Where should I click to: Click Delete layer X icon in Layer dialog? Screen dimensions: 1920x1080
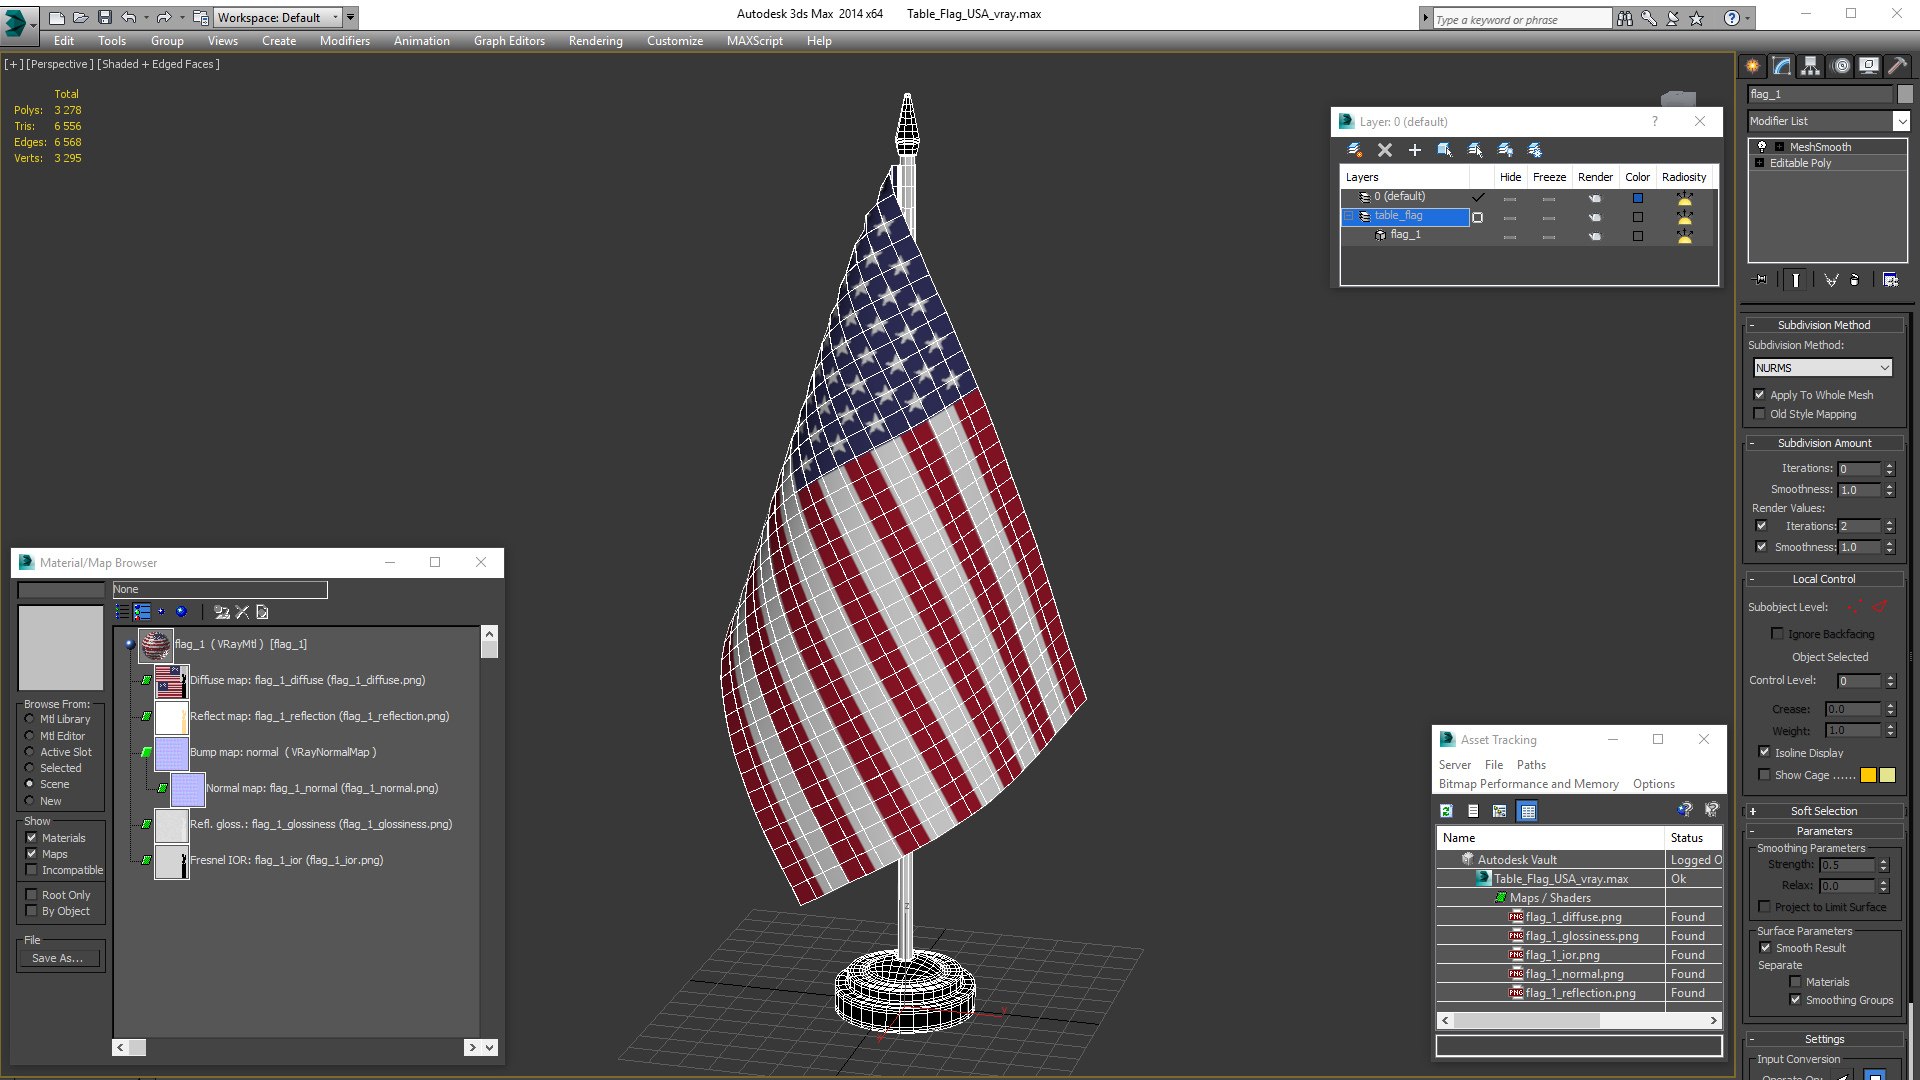(x=1385, y=150)
